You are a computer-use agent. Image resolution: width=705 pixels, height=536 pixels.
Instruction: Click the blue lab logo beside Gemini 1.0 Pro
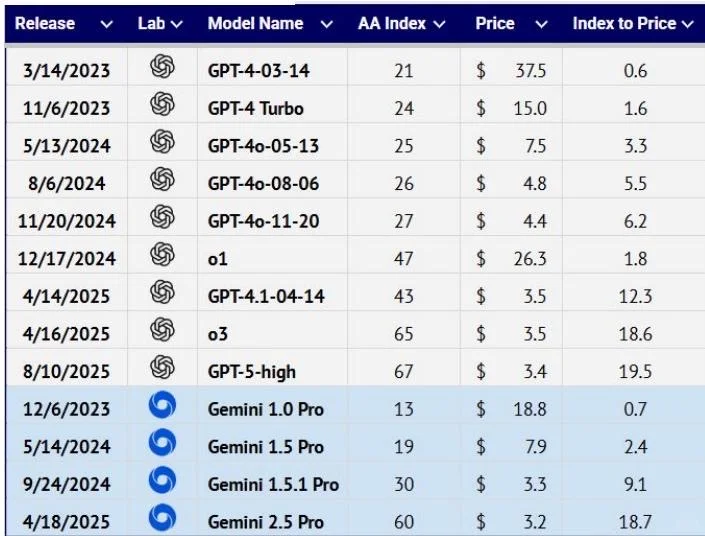pos(162,405)
